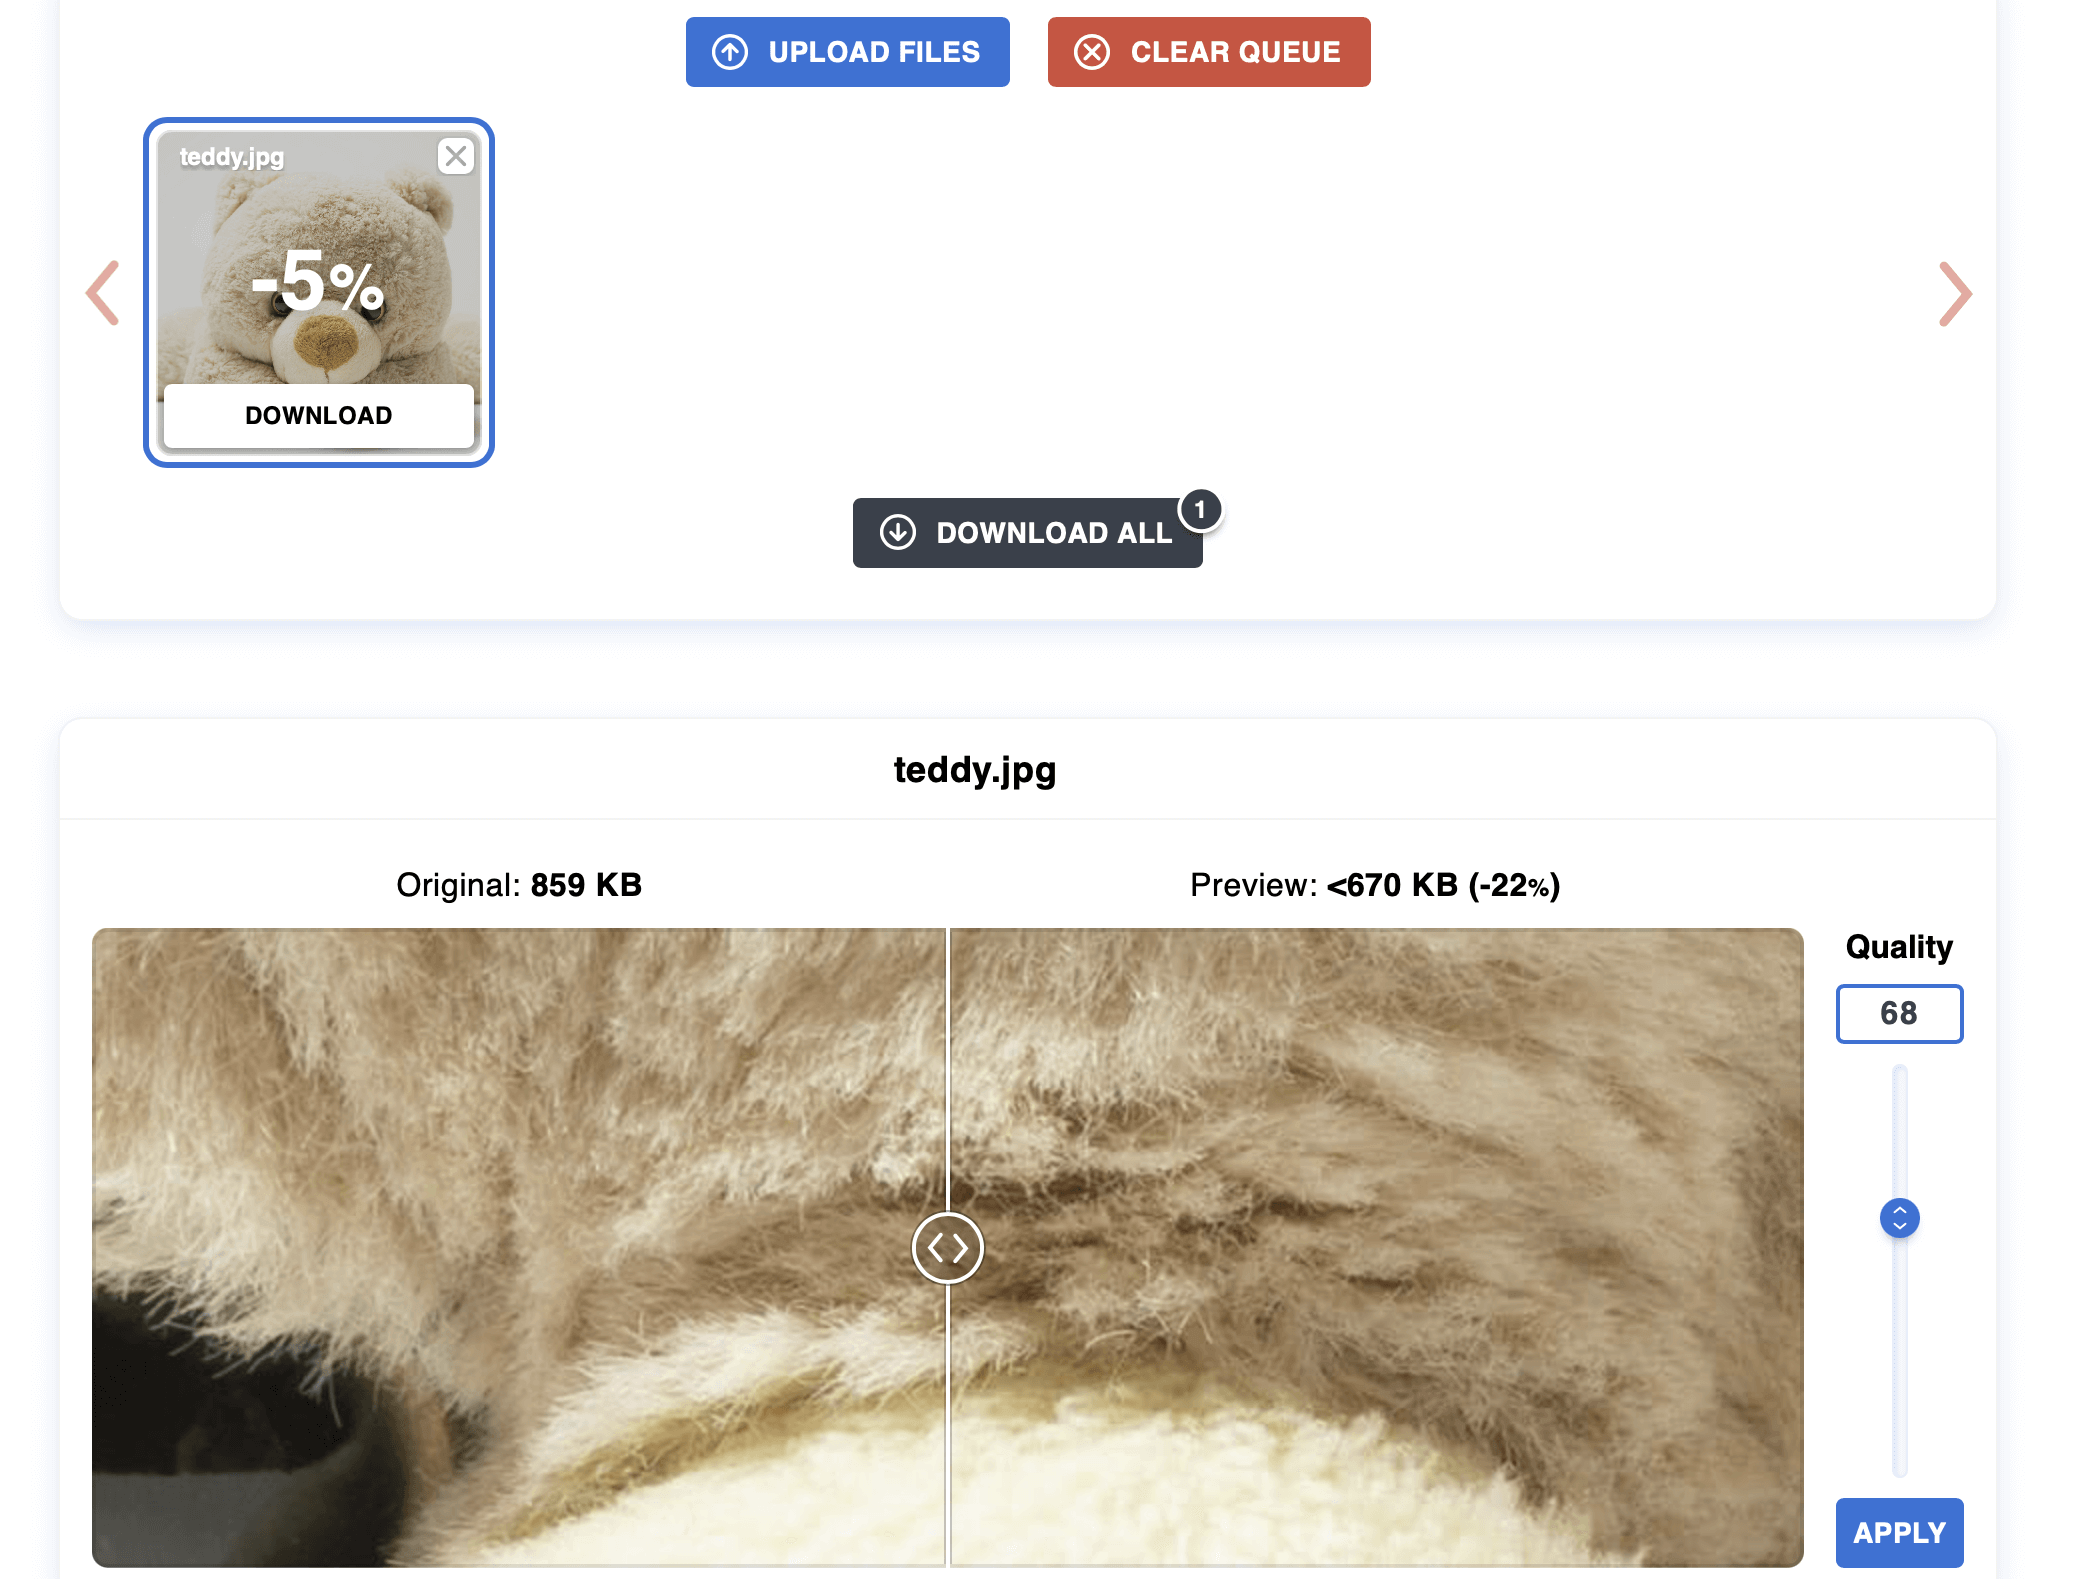2080x1579 pixels.
Task: Click the upload arrow icon in Upload Files
Action: pos(730,52)
